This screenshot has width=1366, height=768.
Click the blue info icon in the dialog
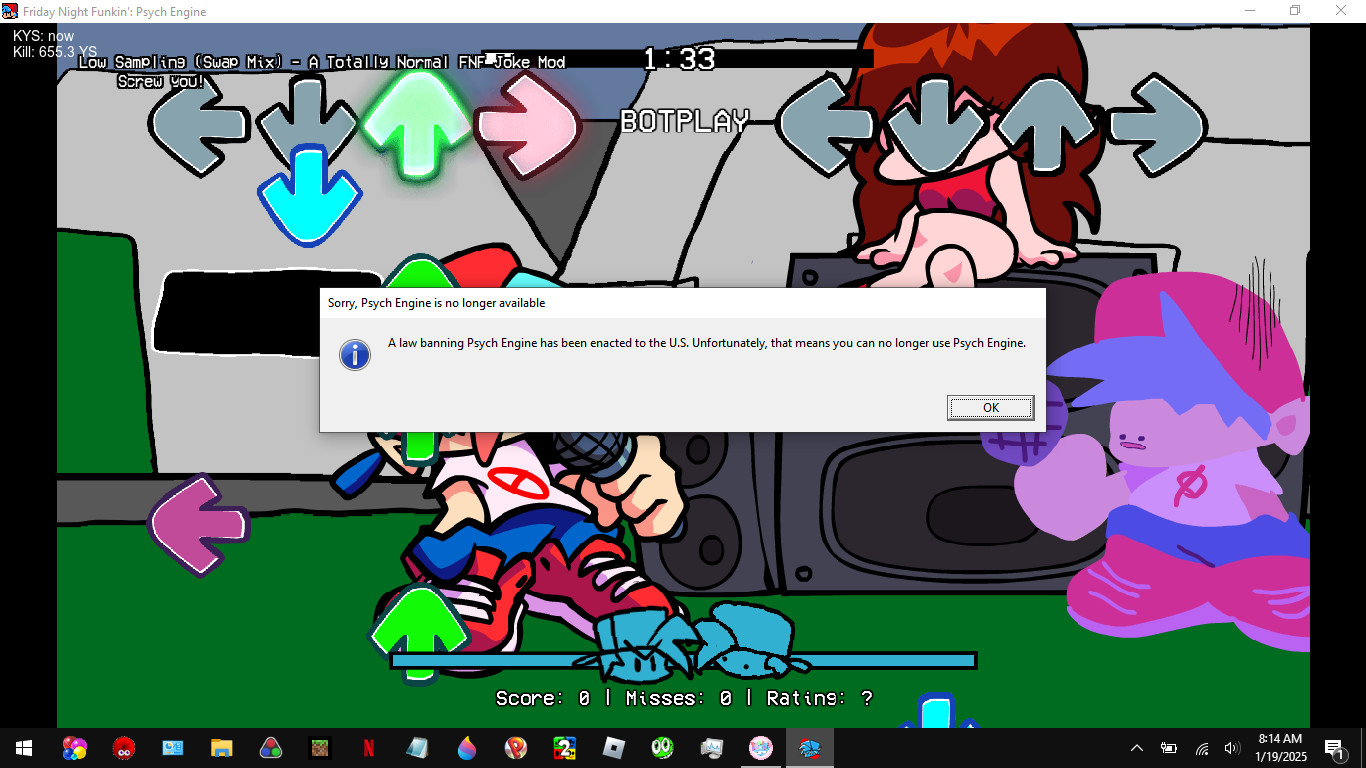(355, 354)
